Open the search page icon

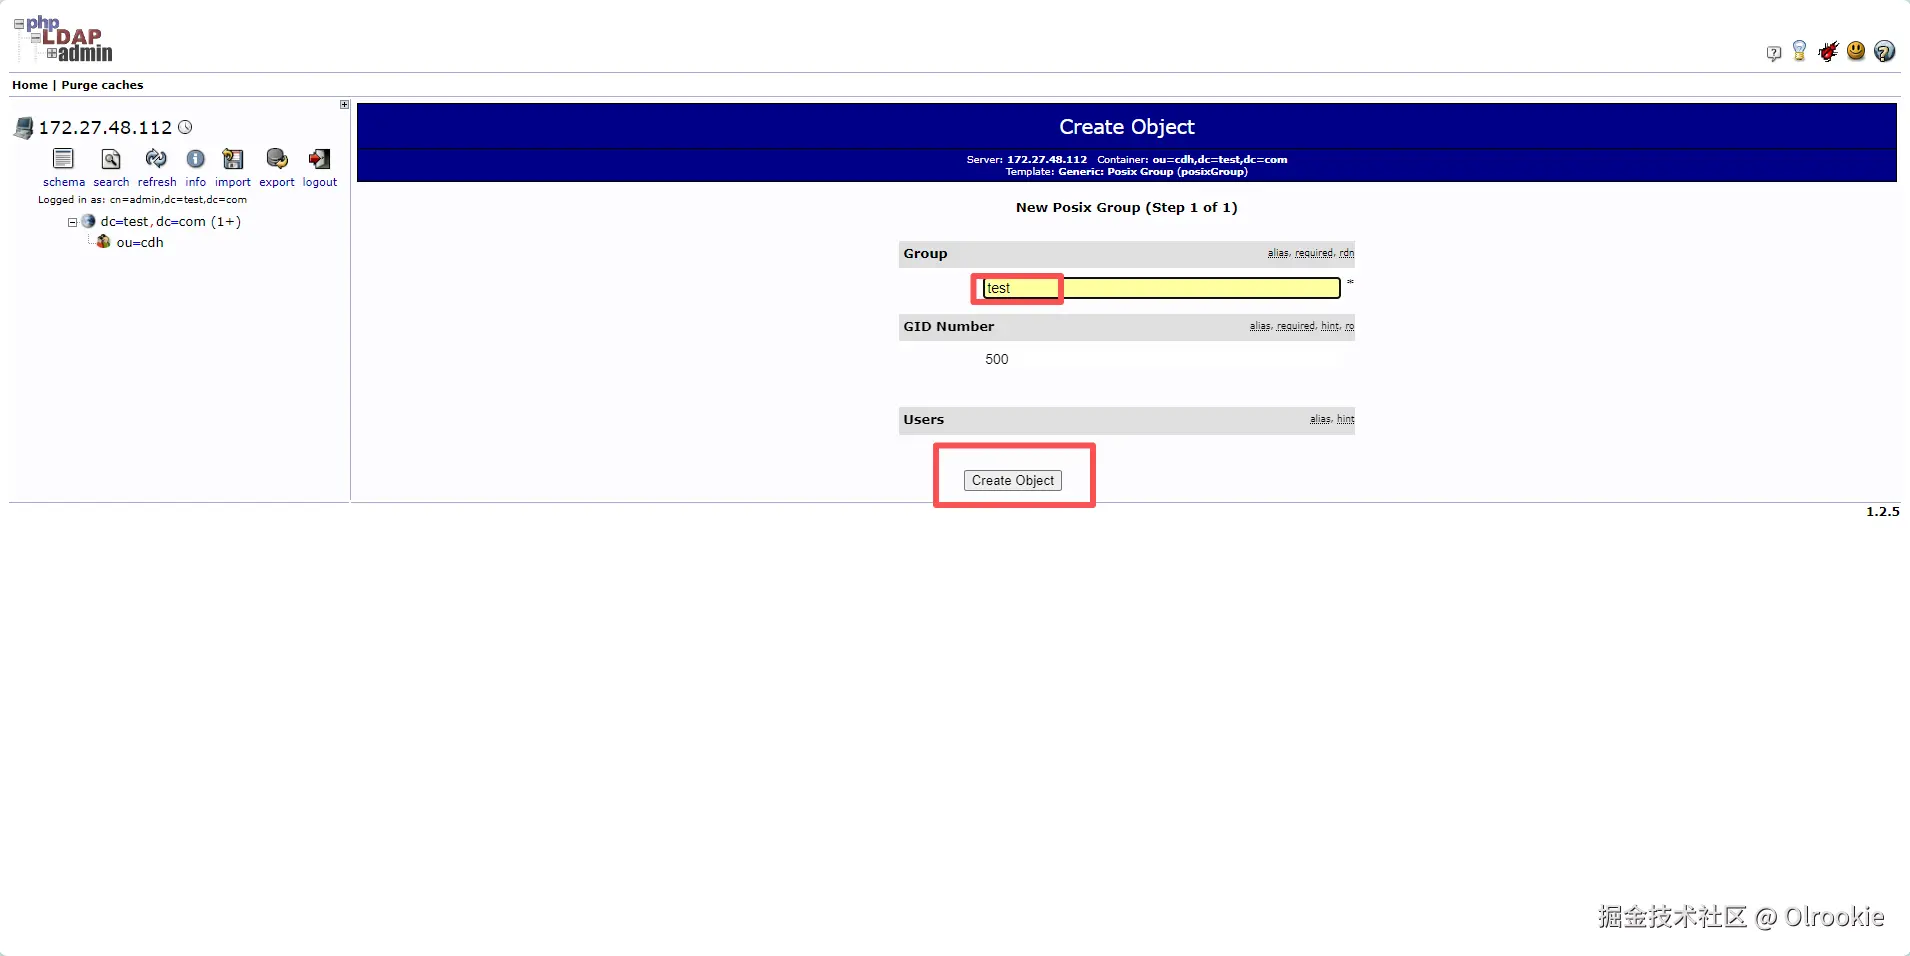[x=111, y=159]
